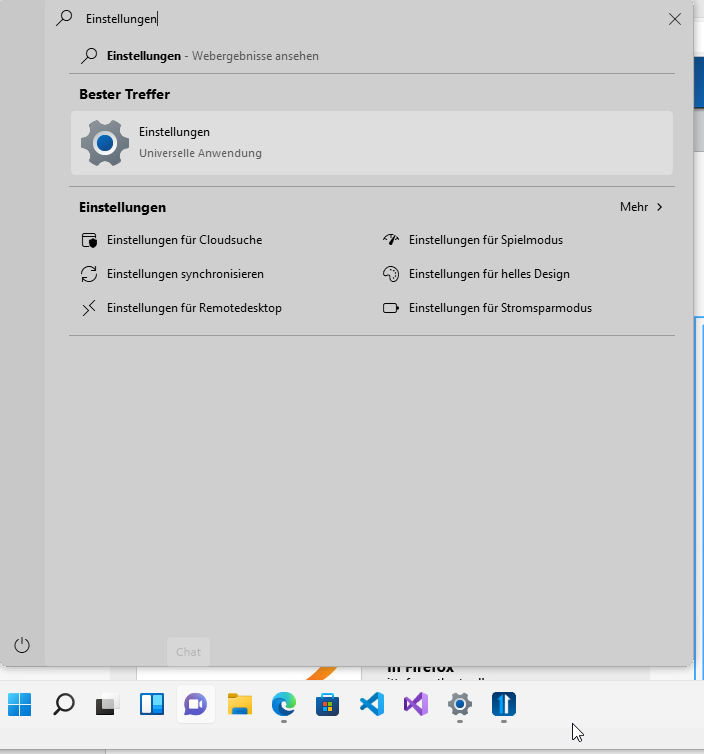Screen dimensions: 704x754
Task: Open Einstellungen Universelle Anwendung best match
Action: pos(372,143)
